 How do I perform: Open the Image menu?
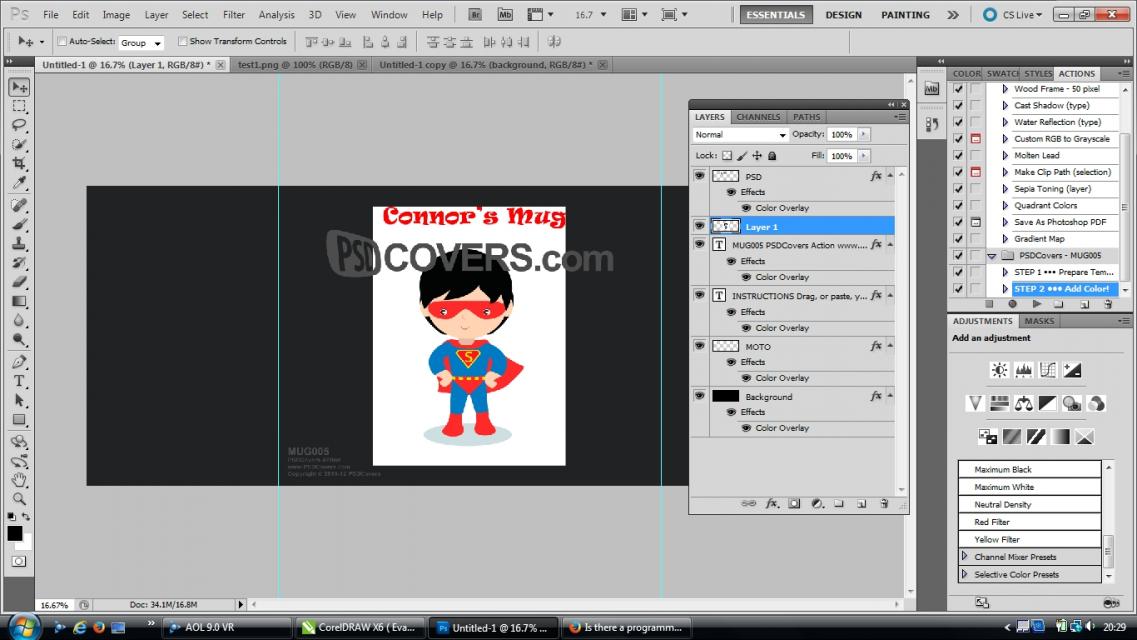(x=116, y=14)
